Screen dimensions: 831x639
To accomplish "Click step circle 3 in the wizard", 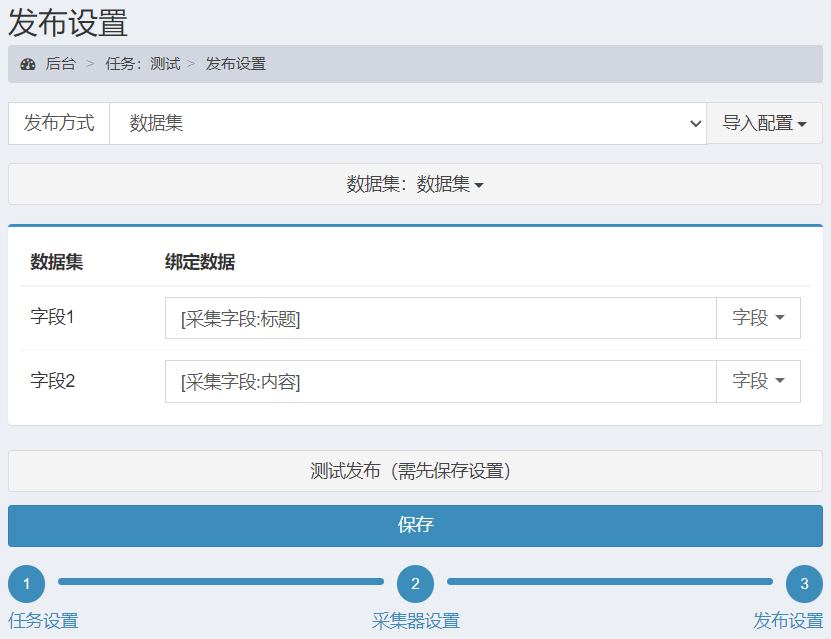I will point(805,583).
